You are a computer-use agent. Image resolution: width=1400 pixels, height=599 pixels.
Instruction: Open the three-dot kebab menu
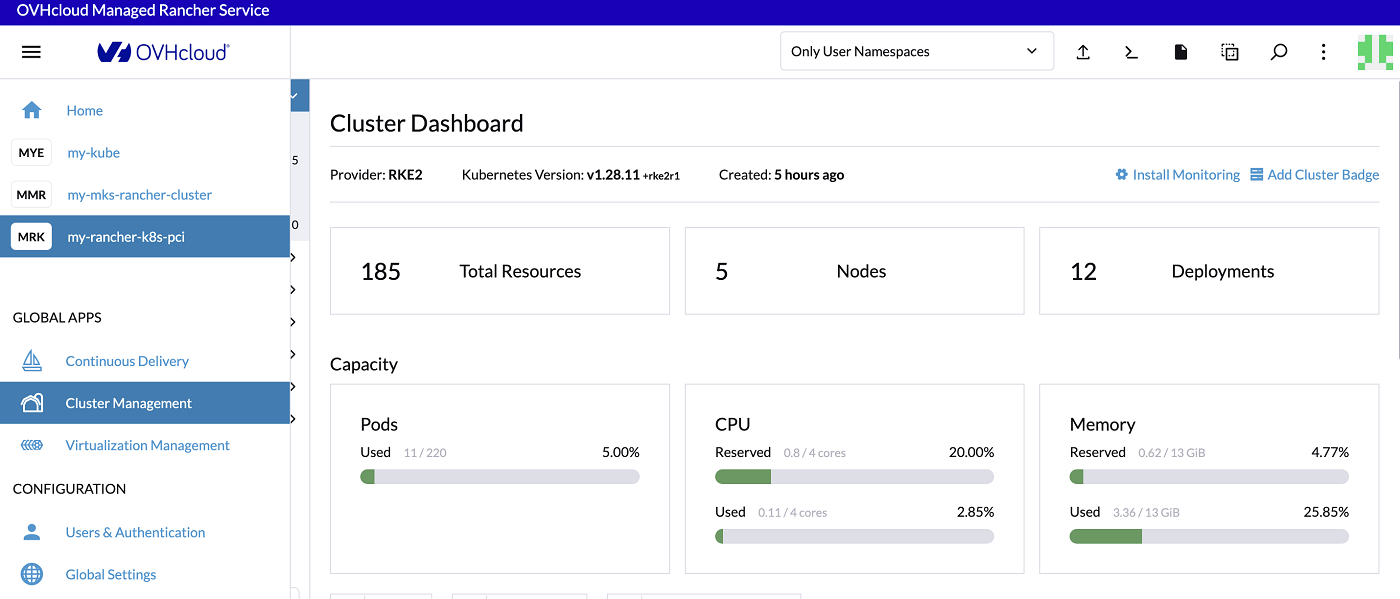[x=1323, y=51]
